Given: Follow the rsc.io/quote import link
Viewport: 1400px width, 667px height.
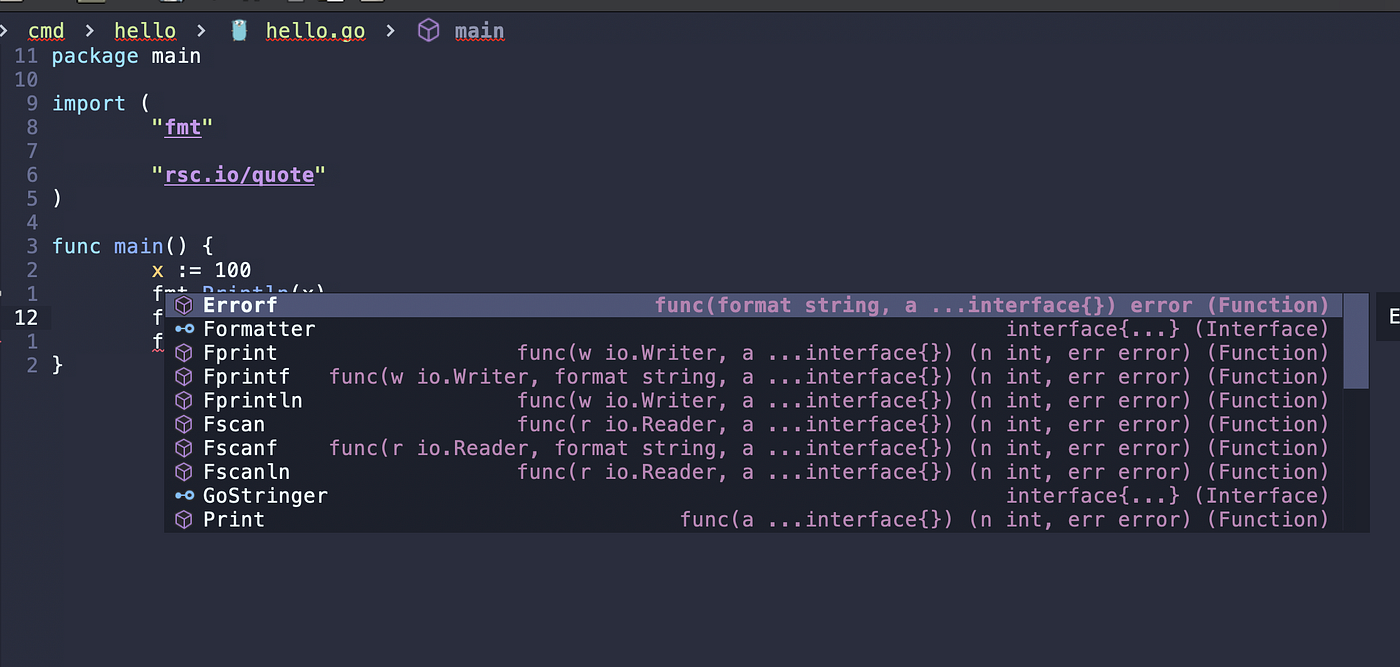Looking at the screenshot, I should click(x=240, y=174).
